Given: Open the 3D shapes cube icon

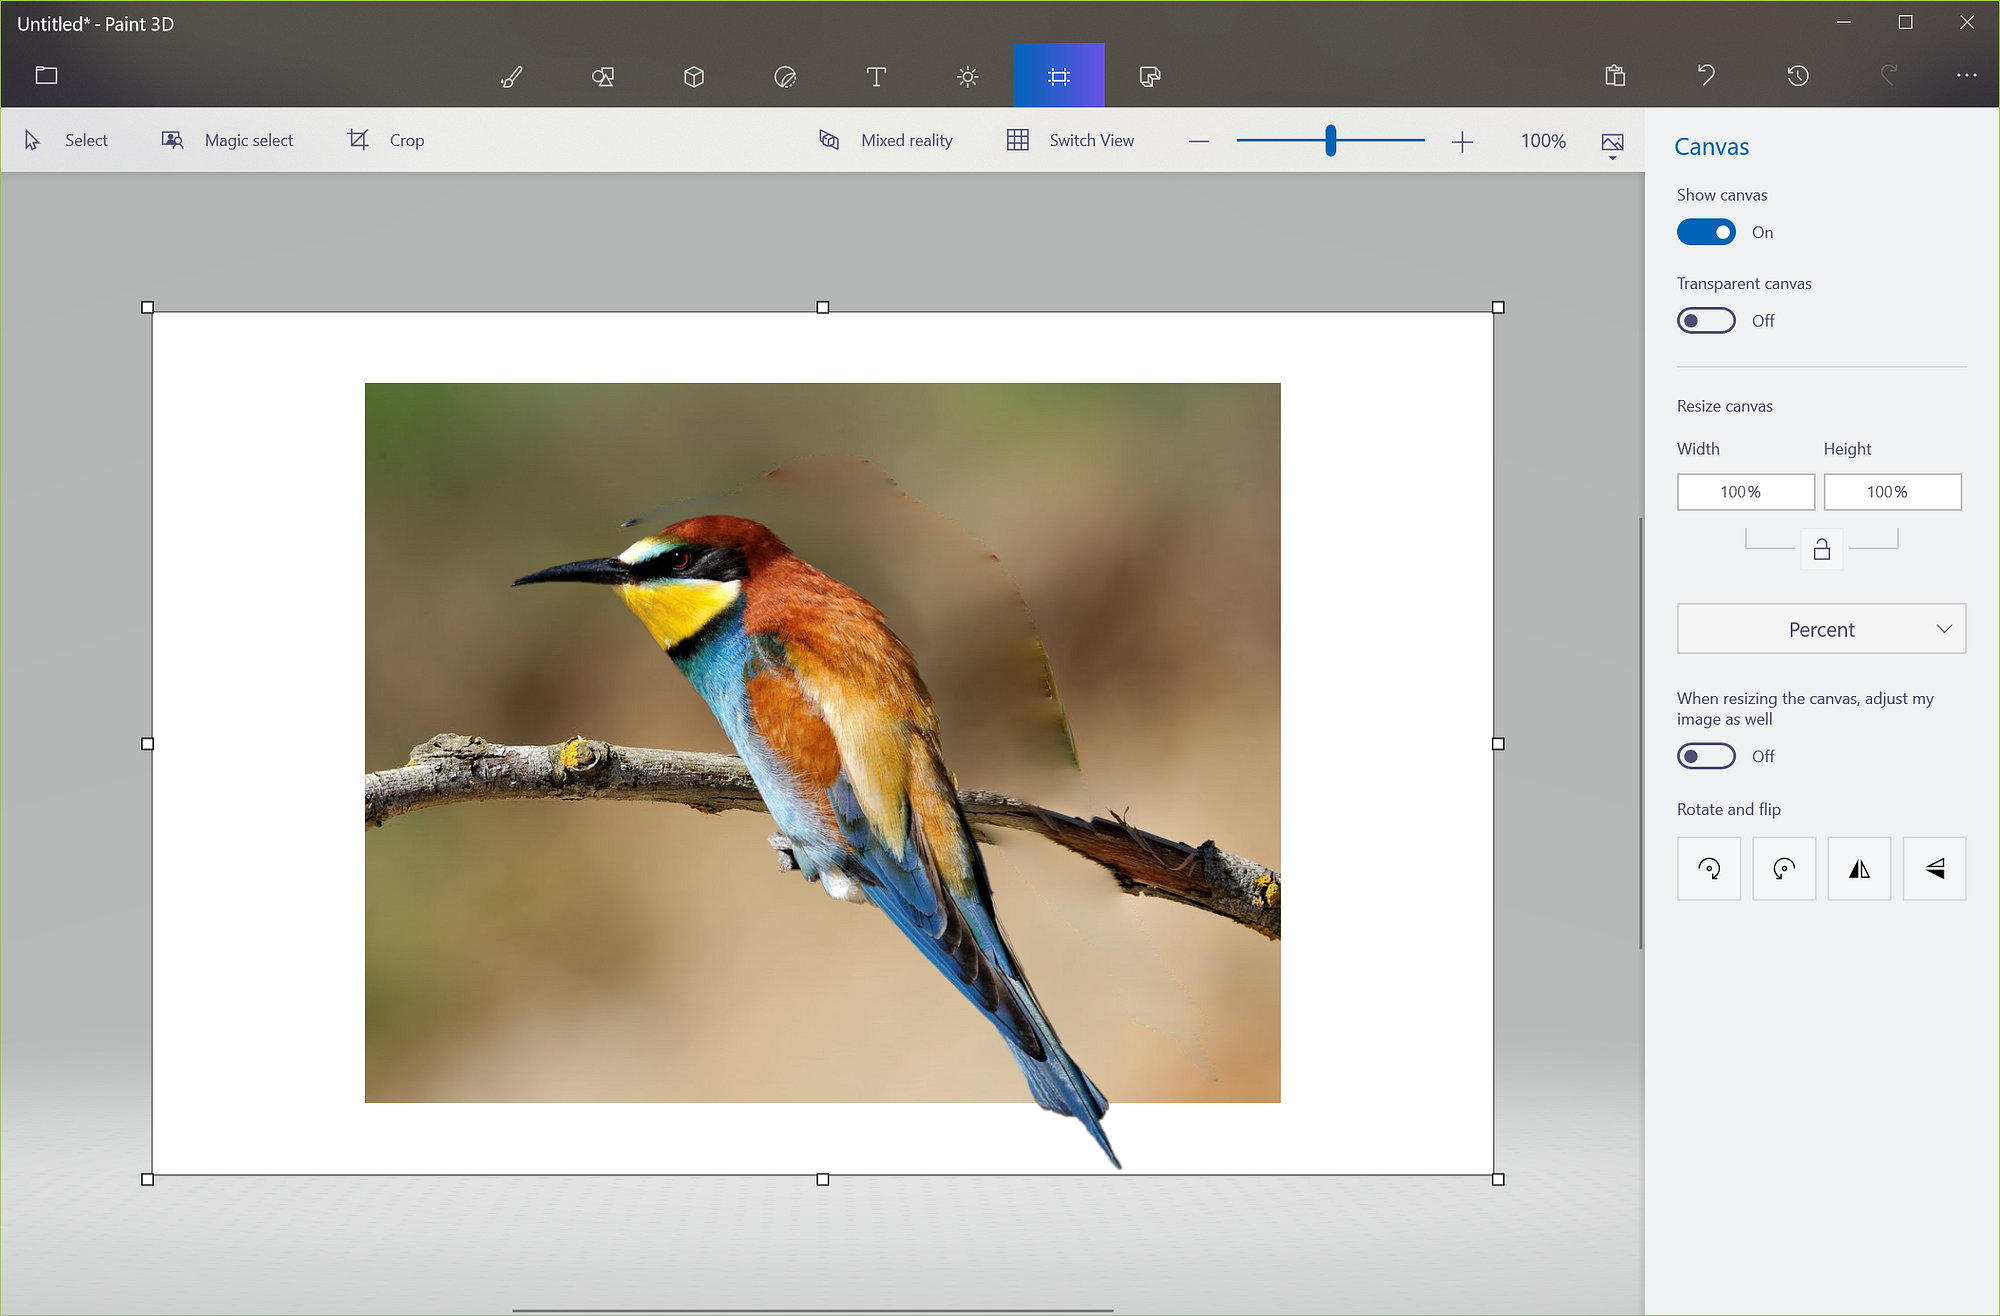Looking at the screenshot, I should point(694,76).
